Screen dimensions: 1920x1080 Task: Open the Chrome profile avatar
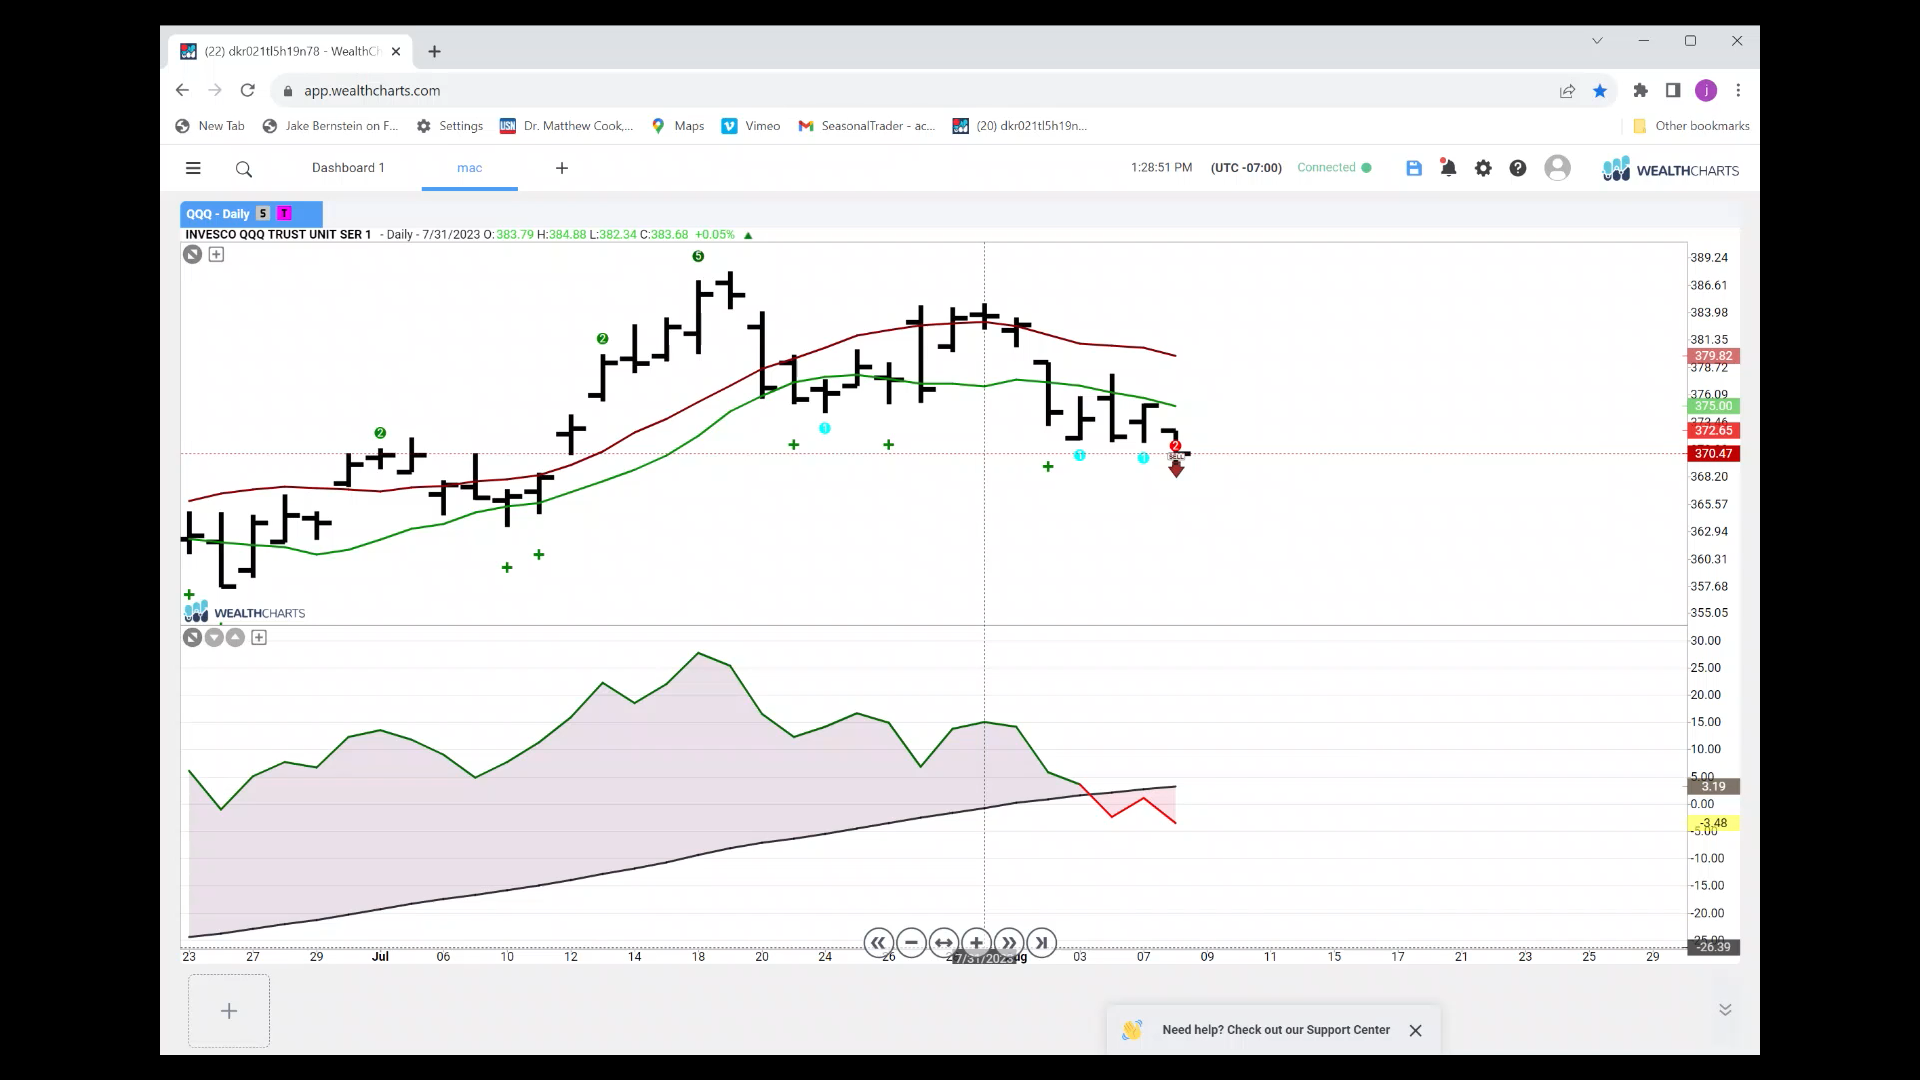tap(1706, 90)
